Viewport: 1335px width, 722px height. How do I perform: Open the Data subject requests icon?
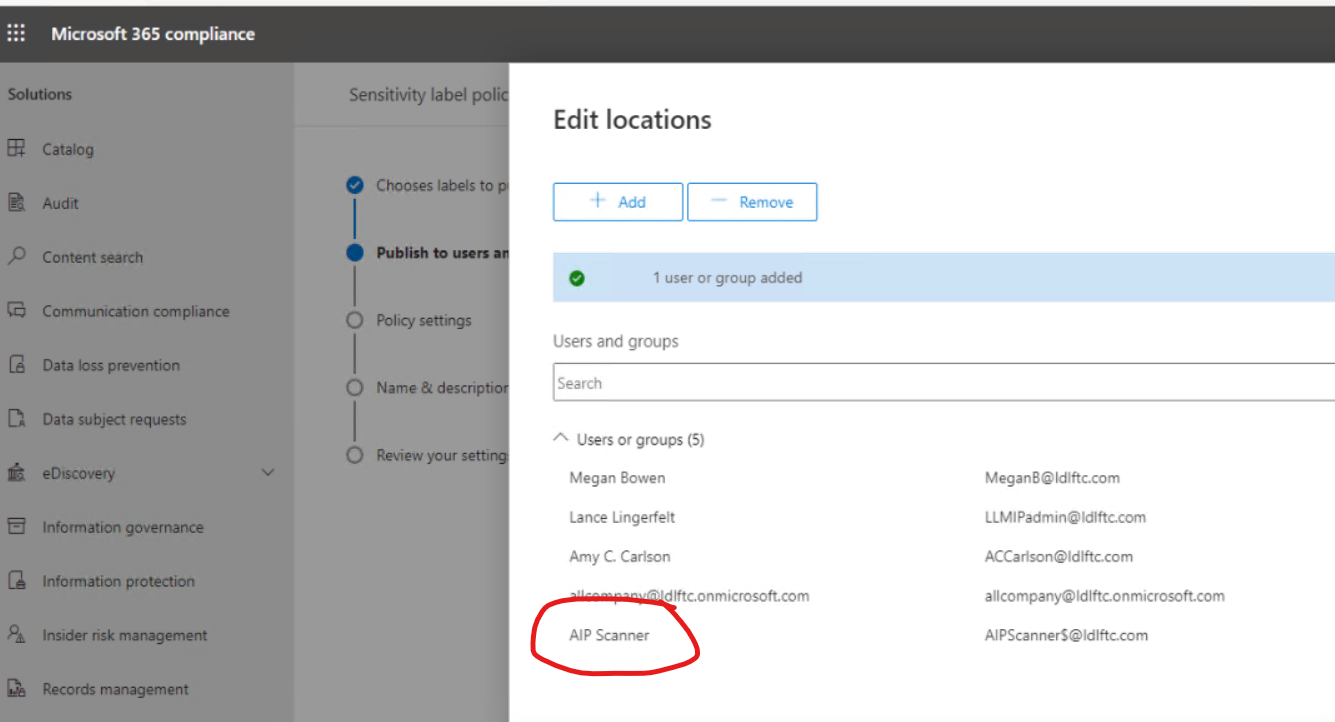pos(16,419)
